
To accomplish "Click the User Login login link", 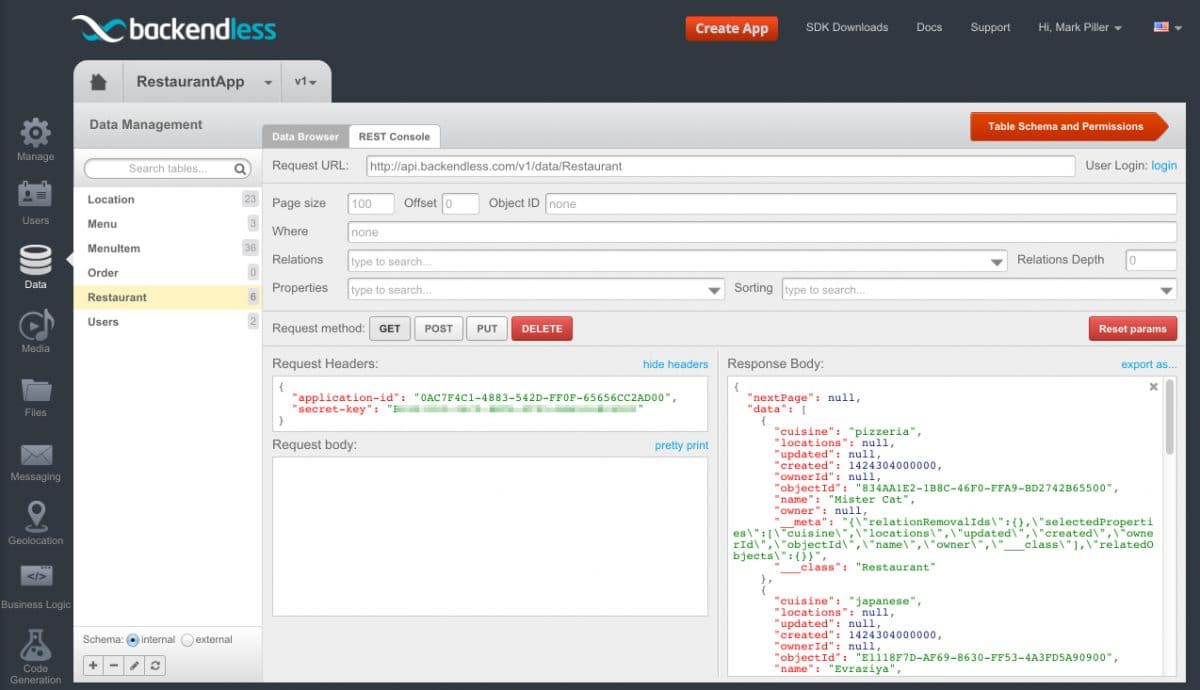I will click(1164, 165).
